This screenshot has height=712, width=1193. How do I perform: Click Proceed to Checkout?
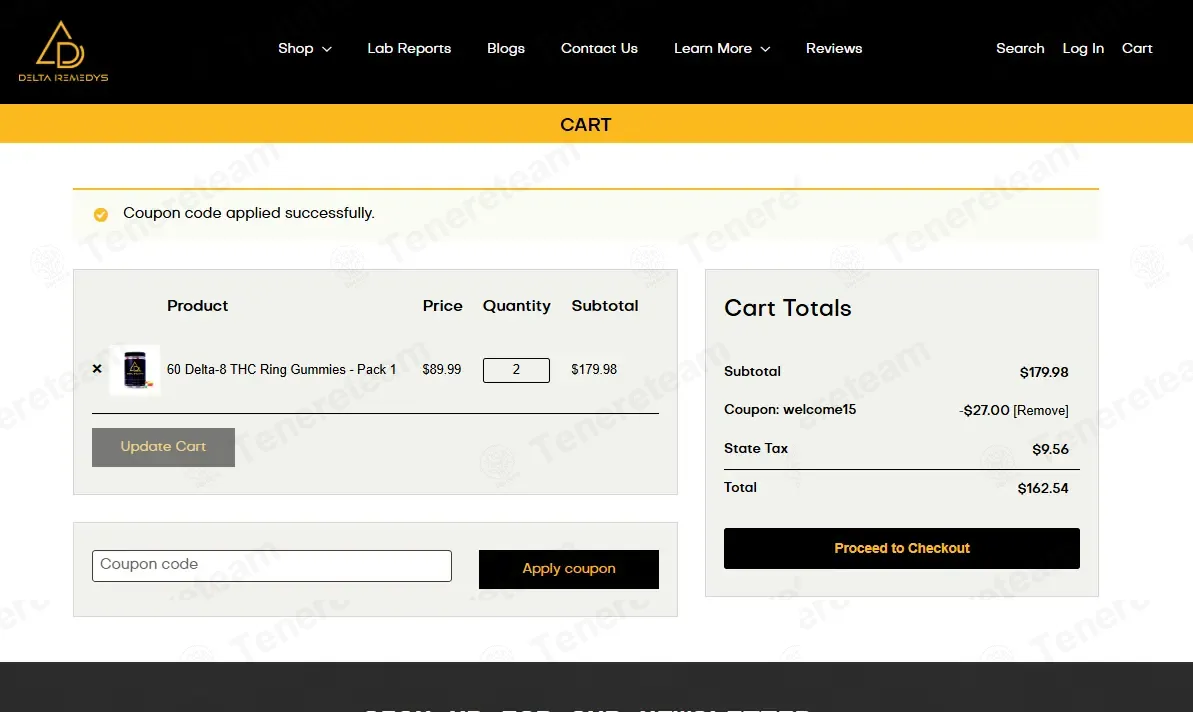coord(902,548)
